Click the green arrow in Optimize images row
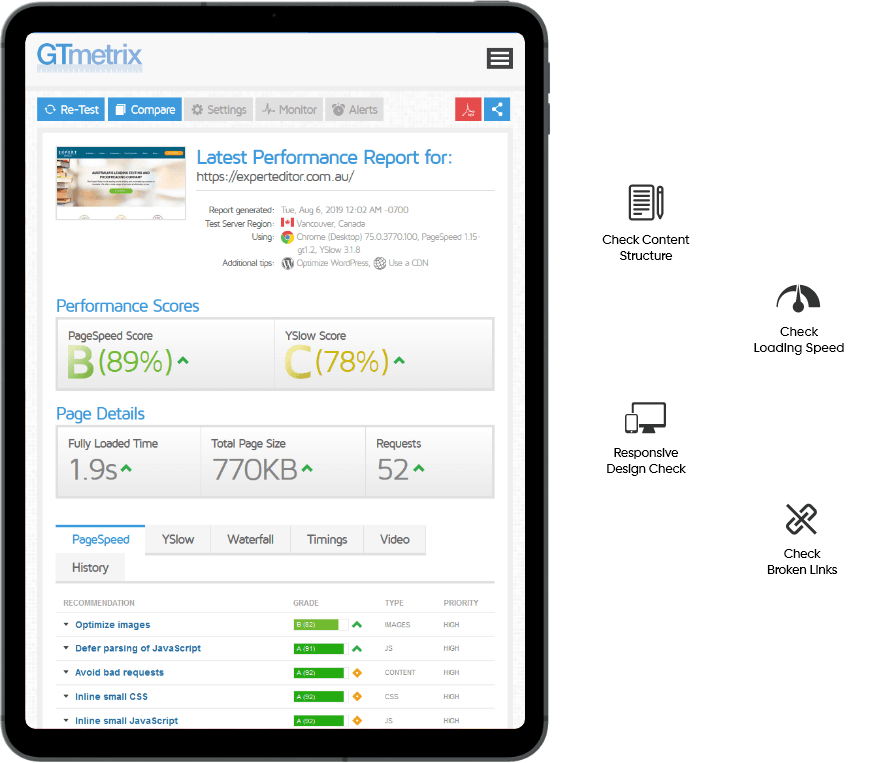878x763 pixels. pyautogui.click(x=357, y=624)
